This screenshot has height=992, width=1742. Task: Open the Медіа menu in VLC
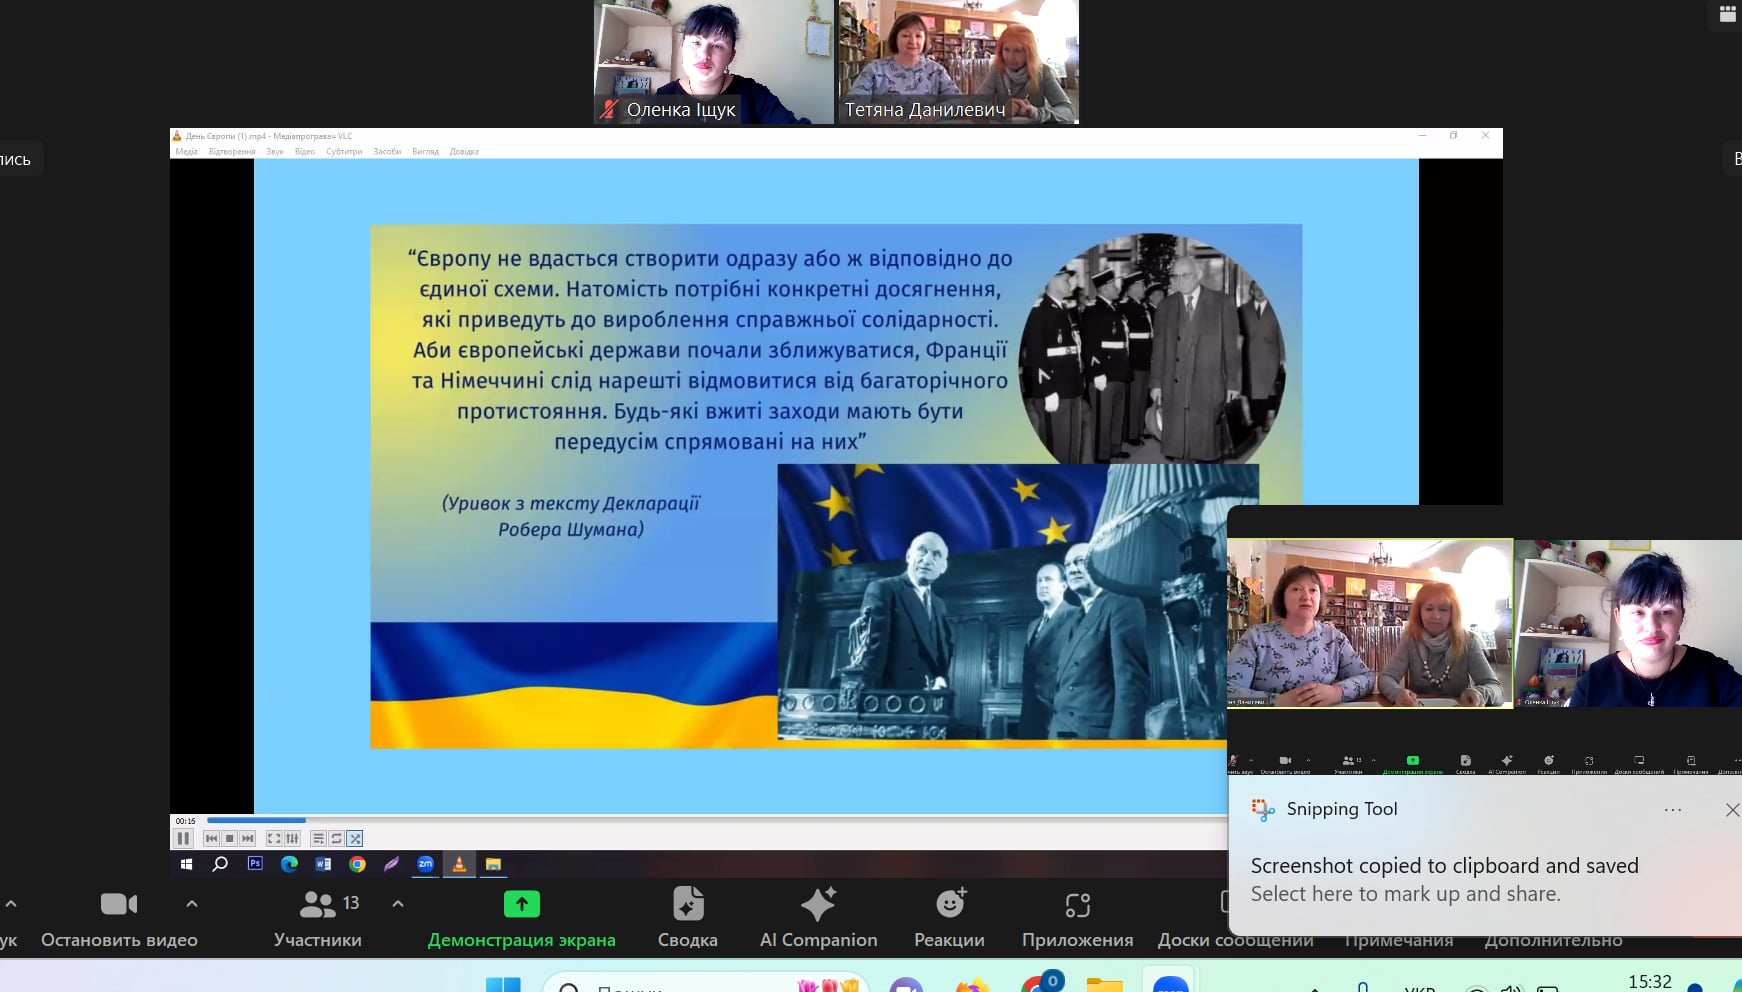(x=187, y=152)
